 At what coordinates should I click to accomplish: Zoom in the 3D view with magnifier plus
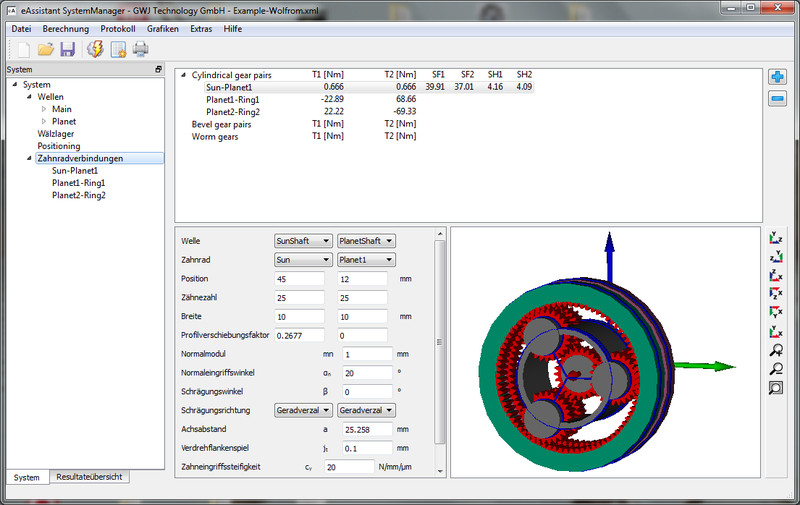coord(776,351)
